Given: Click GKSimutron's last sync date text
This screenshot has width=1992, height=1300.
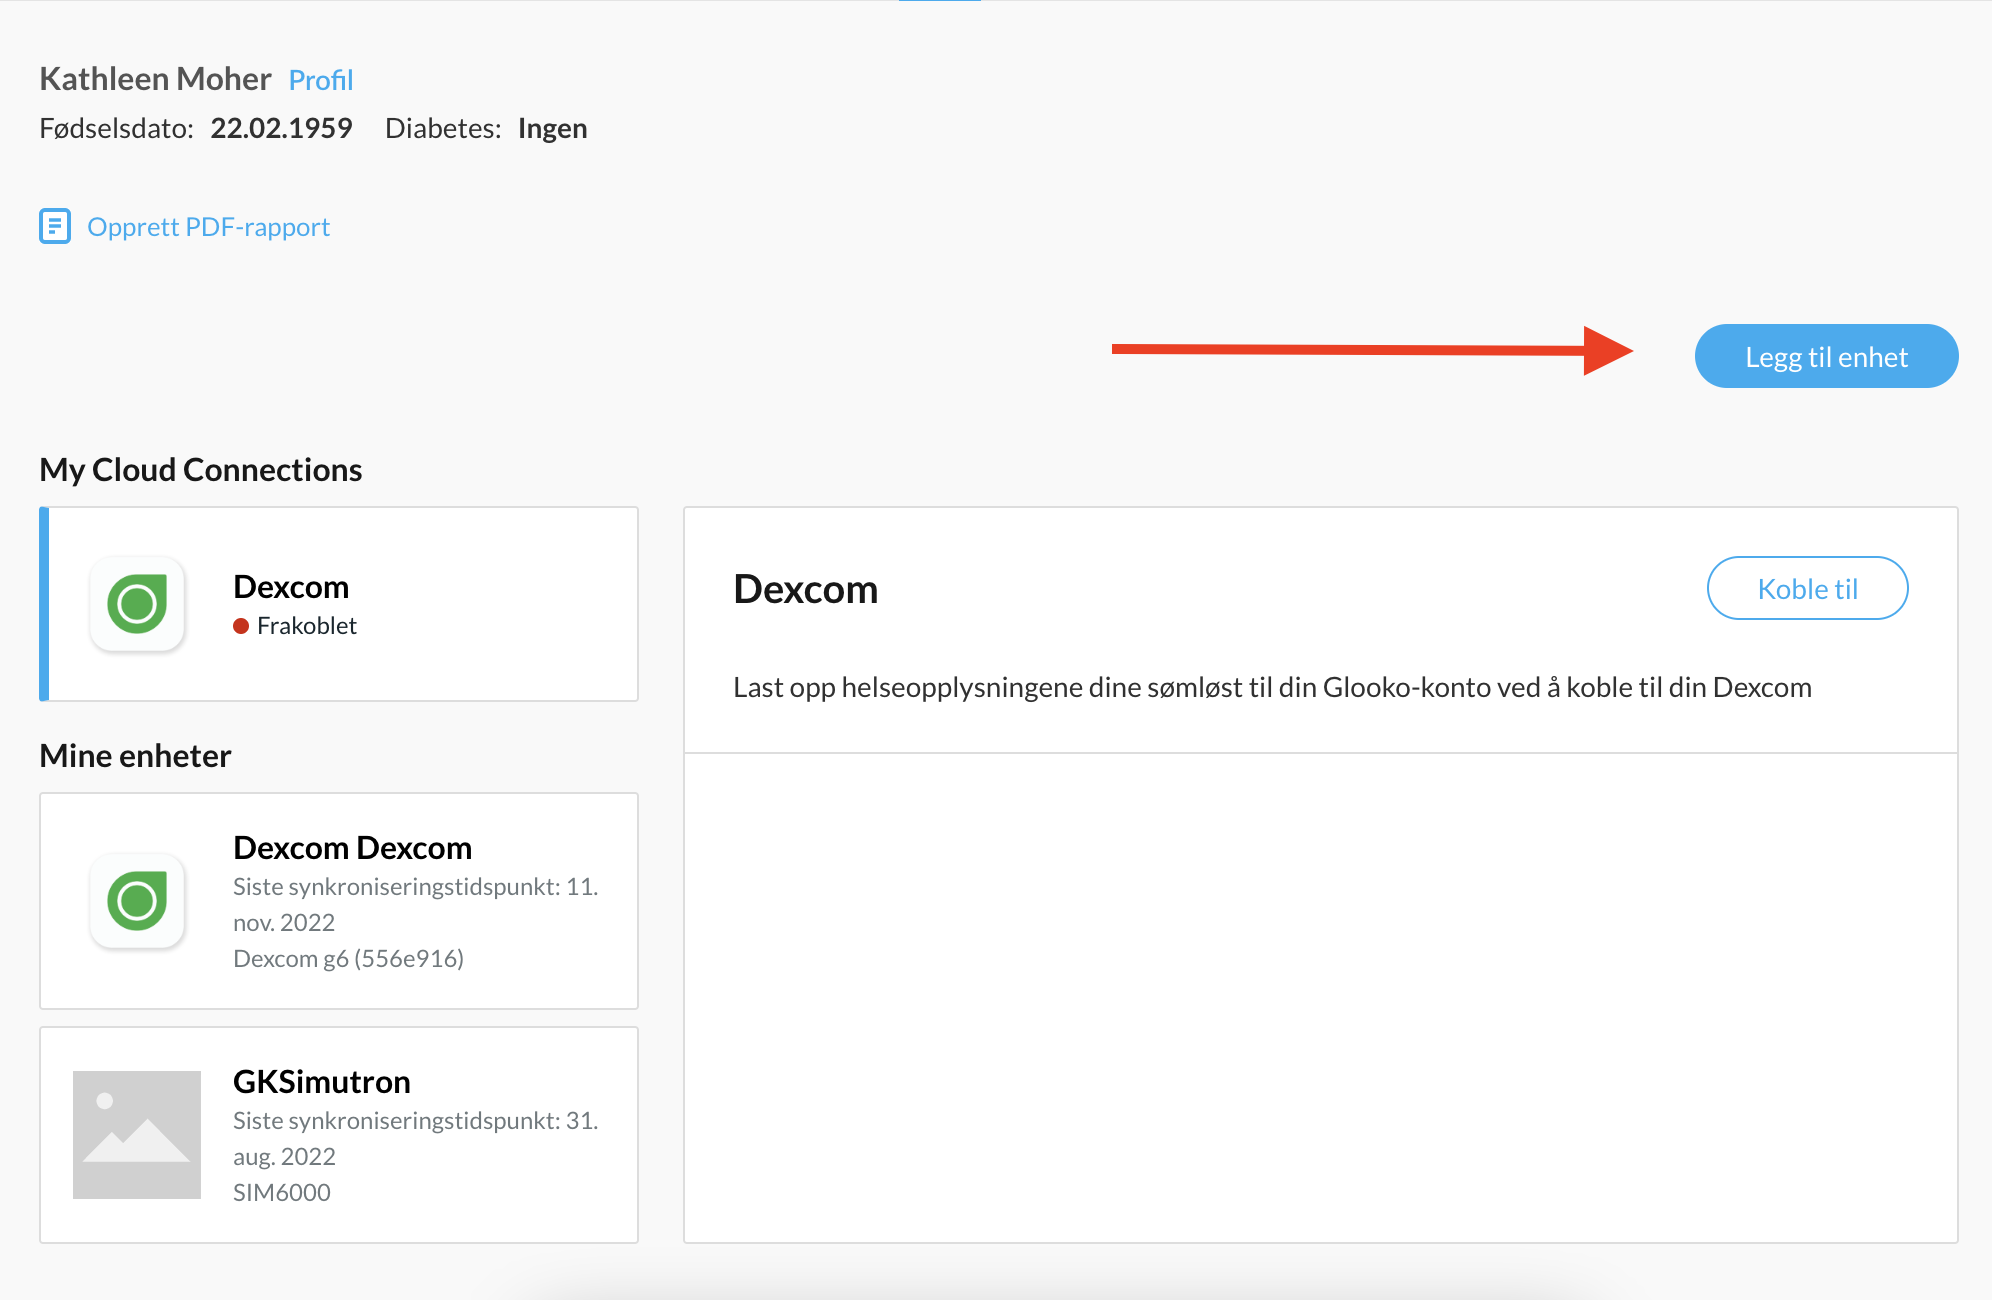Looking at the screenshot, I should pos(415,1138).
